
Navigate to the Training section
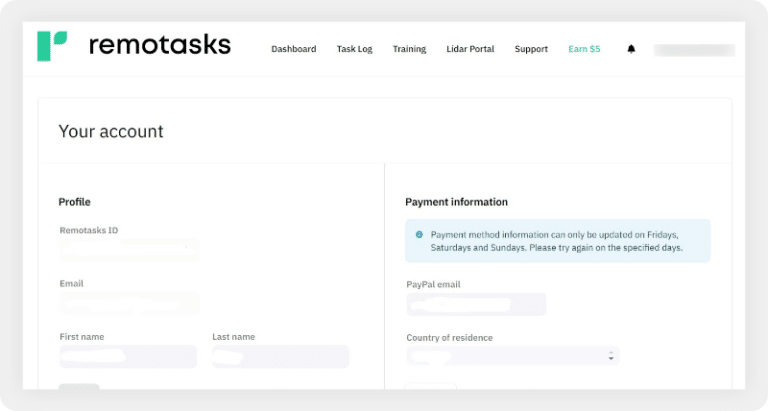pos(409,49)
